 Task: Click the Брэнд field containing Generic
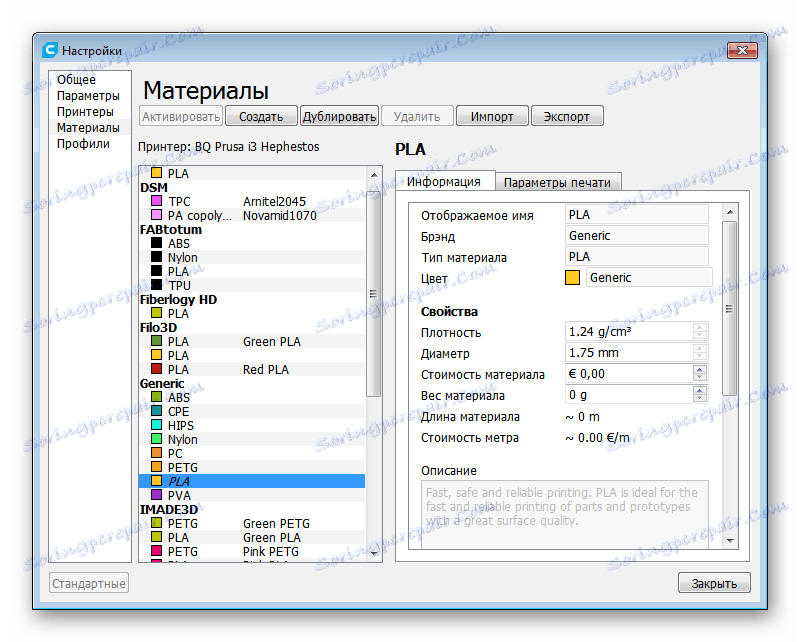pyautogui.click(x=637, y=236)
